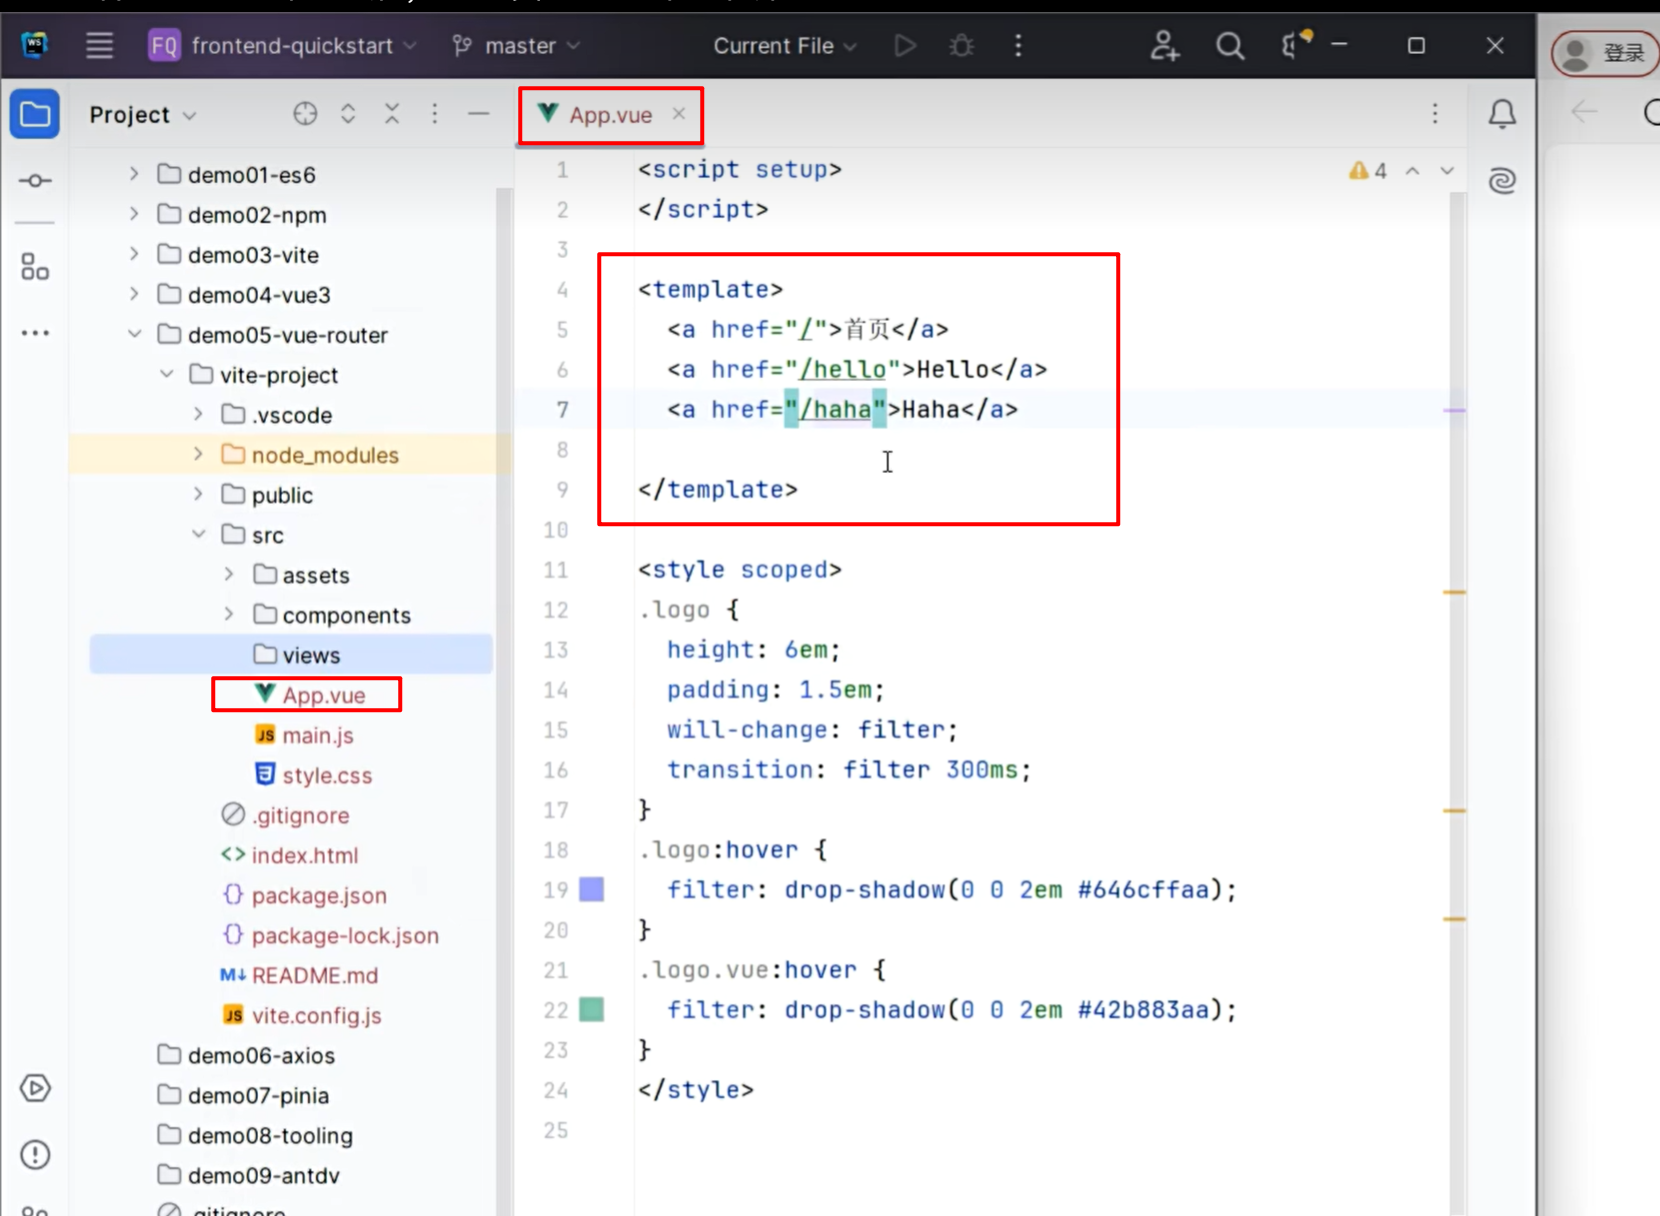Image resolution: width=1660 pixels, height=1216 pixels.
Task: Close the App.vue editor tab
Action: (679, 113)
